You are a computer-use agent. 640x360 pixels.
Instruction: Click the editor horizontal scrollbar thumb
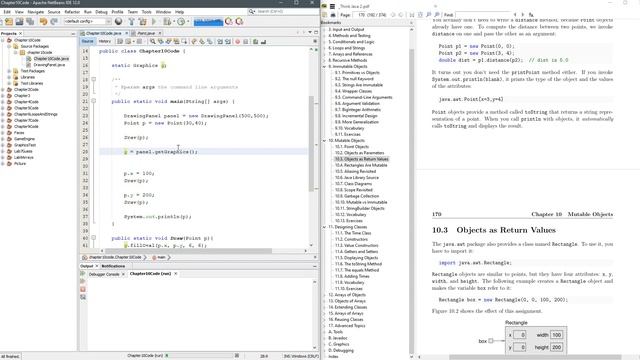188,251
